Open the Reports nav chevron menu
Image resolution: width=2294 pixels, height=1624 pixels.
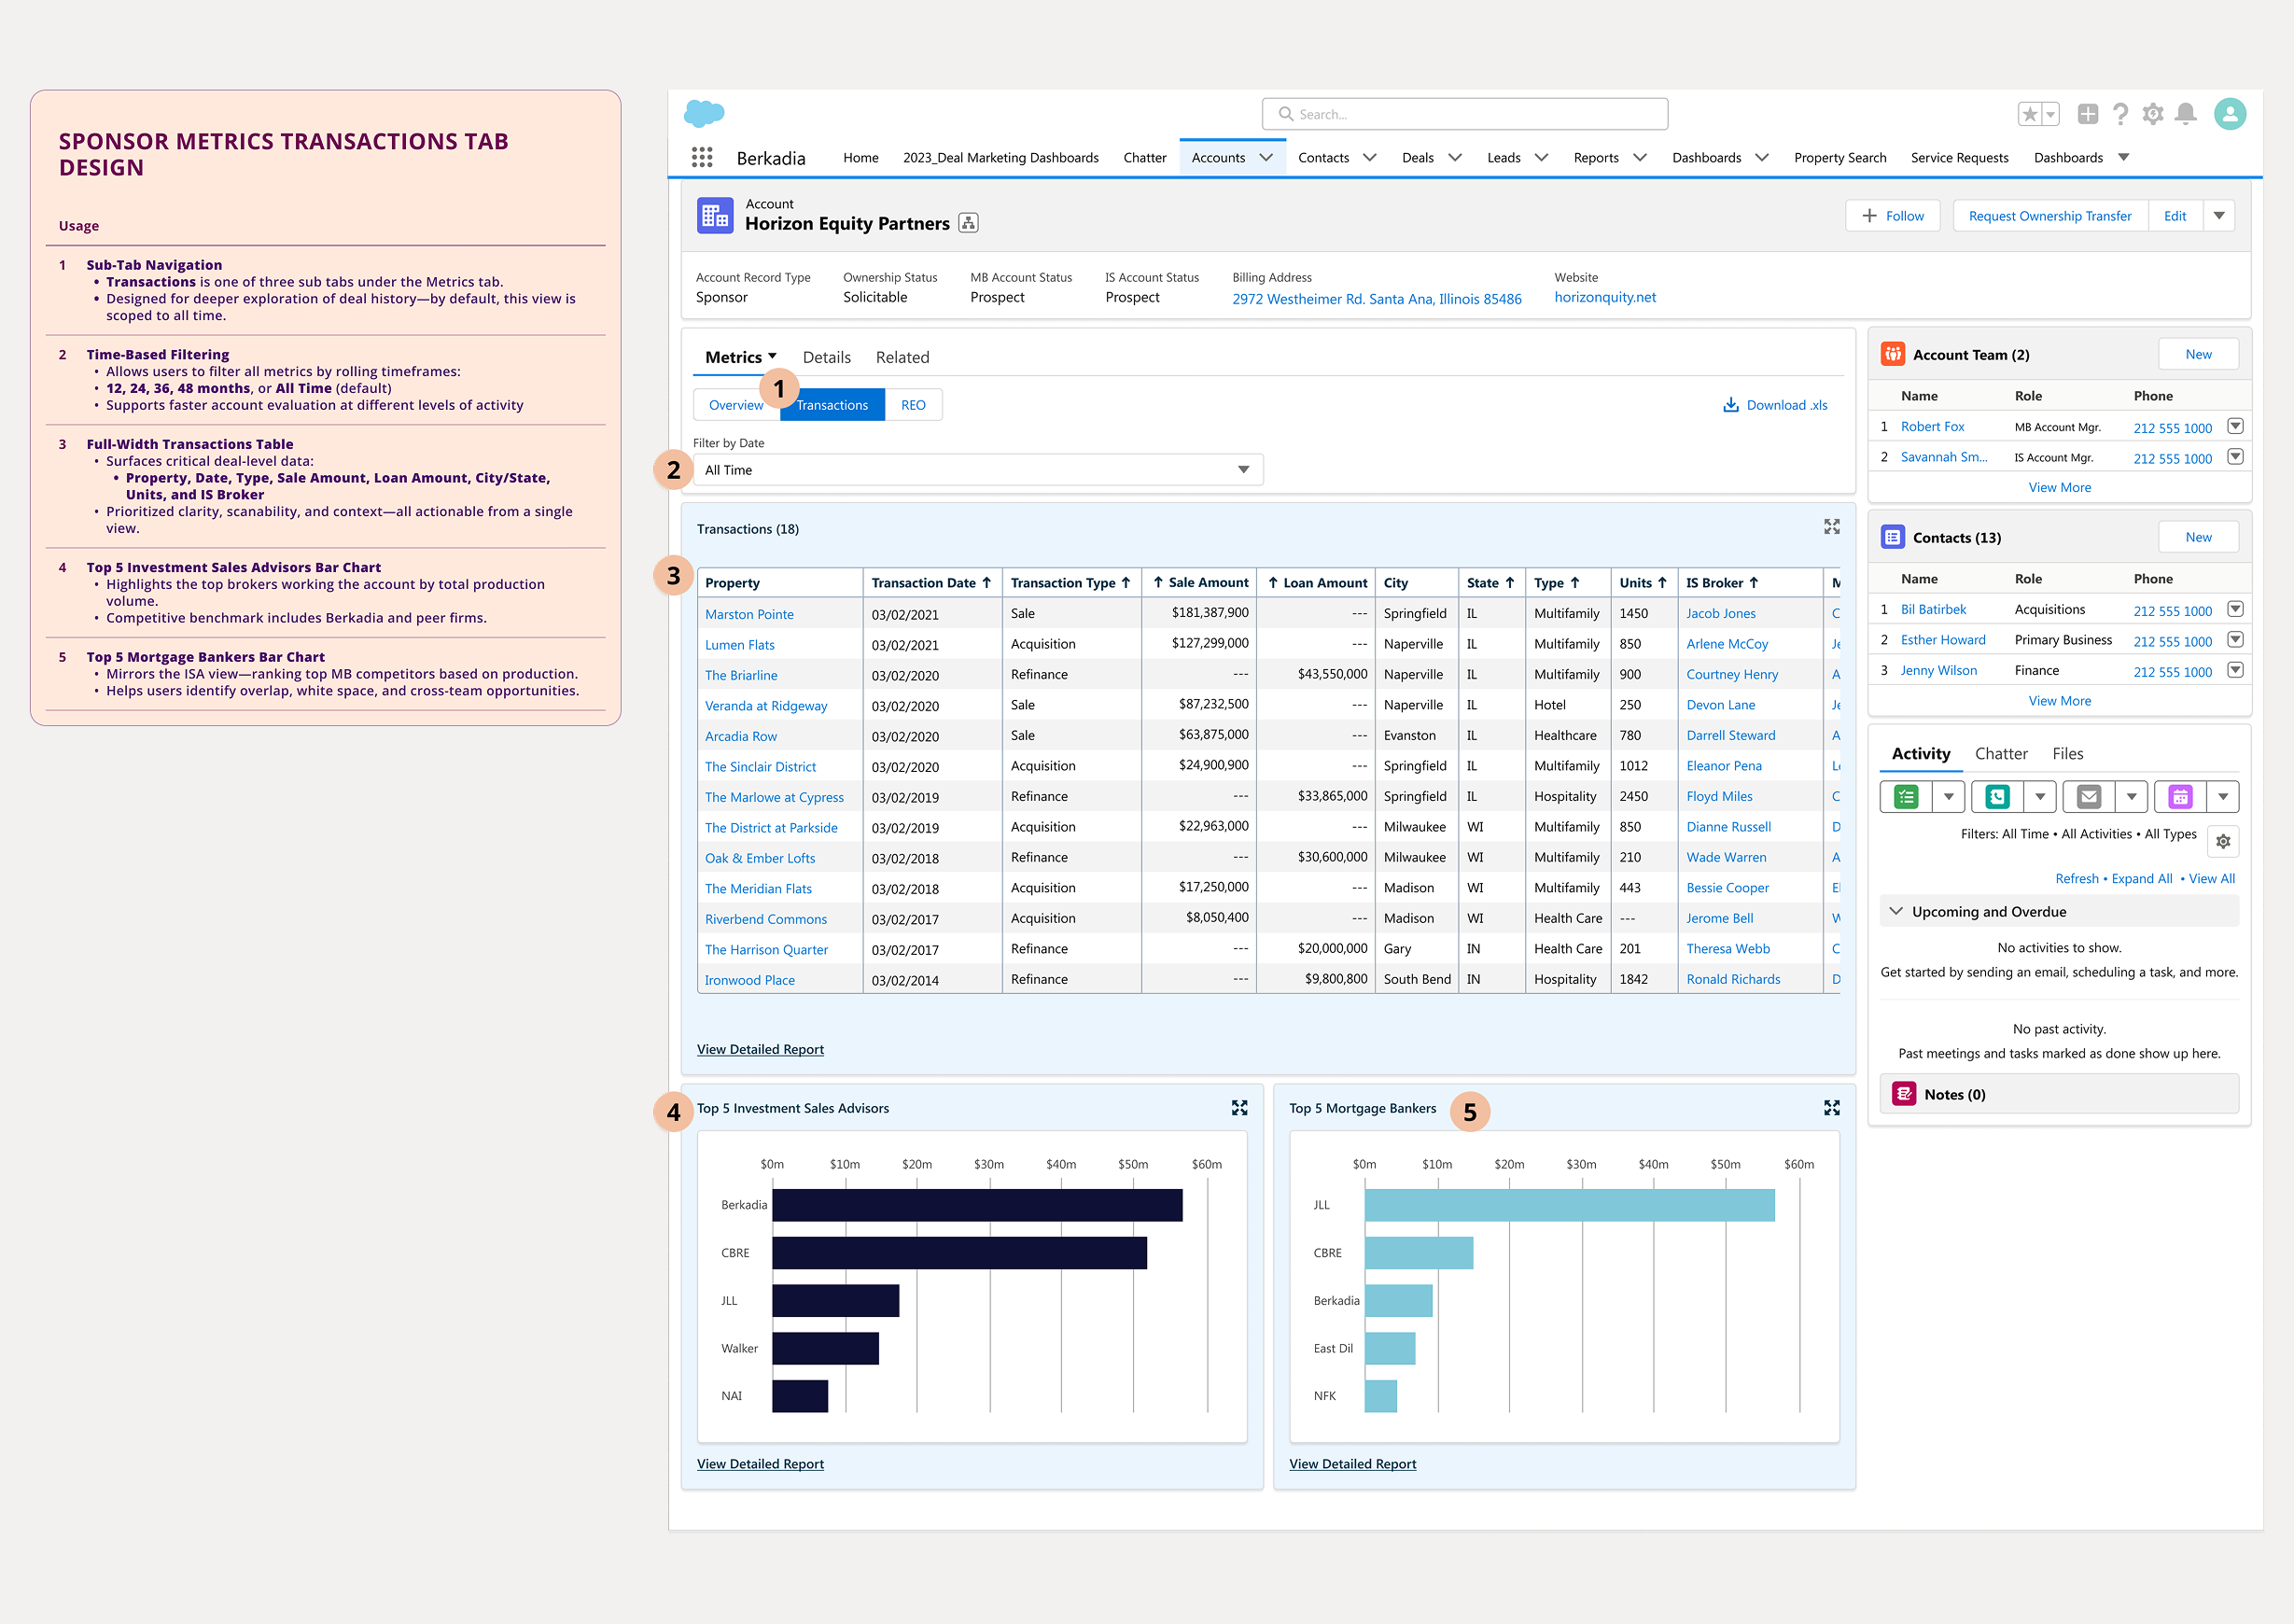click(1640, 157)
